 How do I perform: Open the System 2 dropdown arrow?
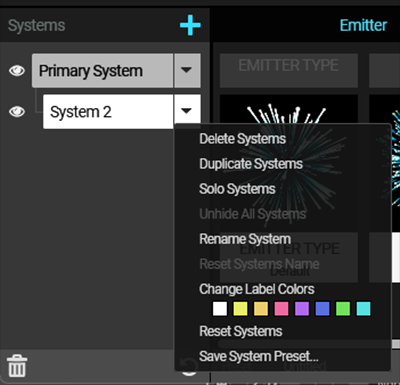pos(187,111)
